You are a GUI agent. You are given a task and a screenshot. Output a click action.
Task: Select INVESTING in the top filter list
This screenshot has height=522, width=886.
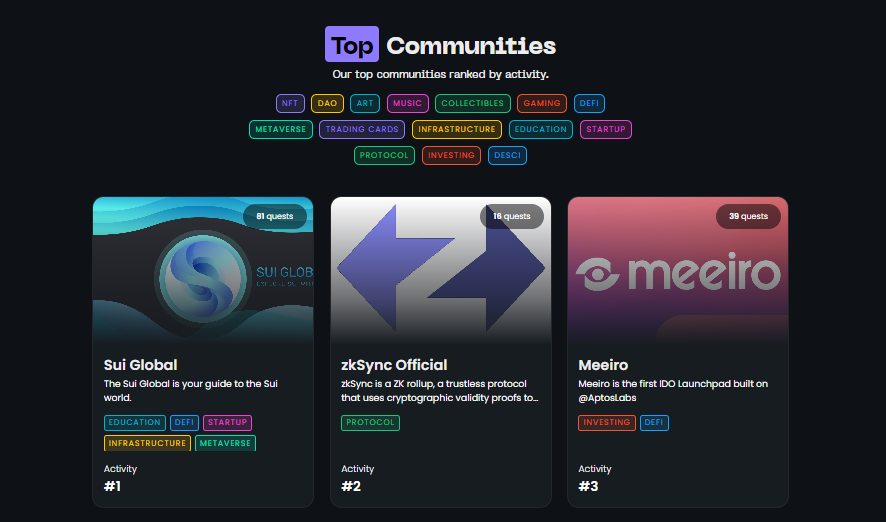click(451, 155)
